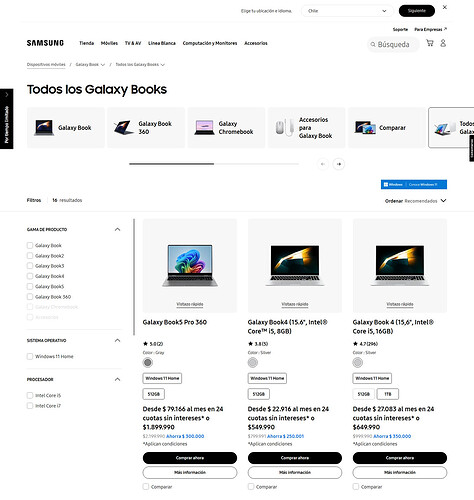
Task: Click the Siguiente button
Action: tap(417, 11)
